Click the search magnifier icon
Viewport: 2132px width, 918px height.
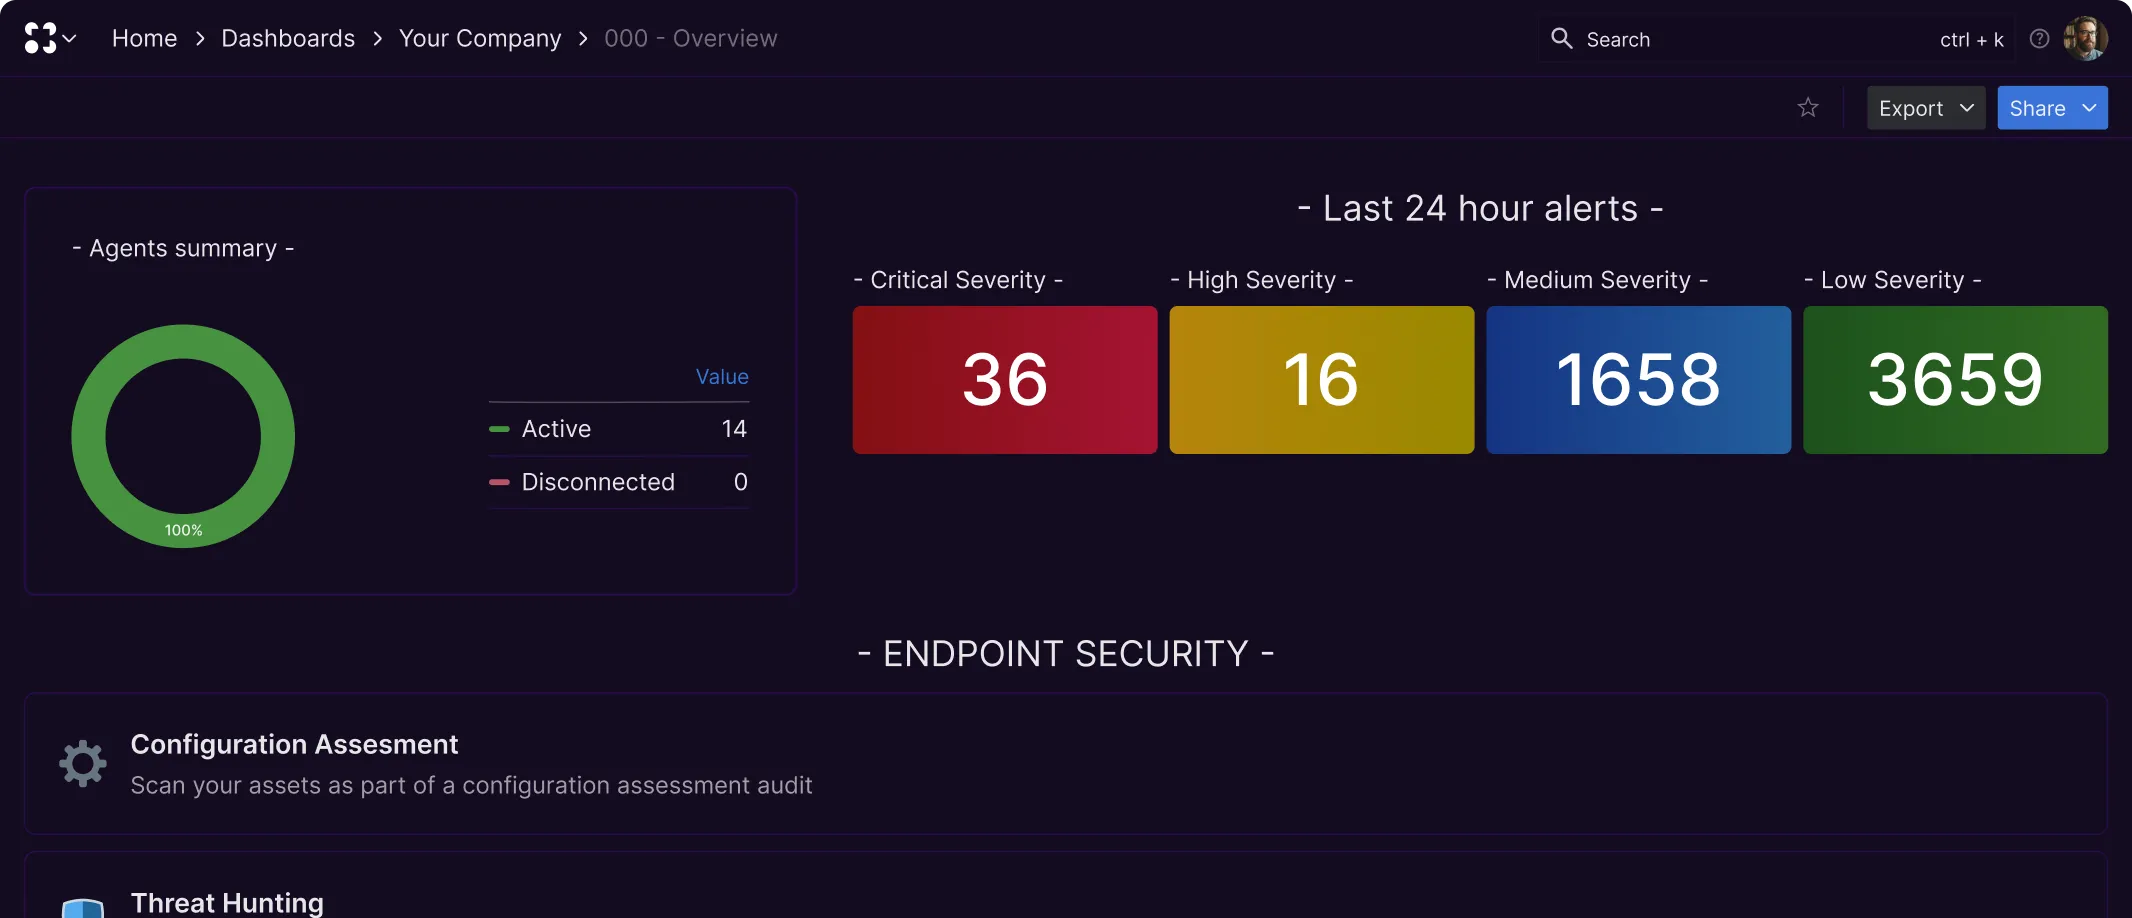(1561, 38)
